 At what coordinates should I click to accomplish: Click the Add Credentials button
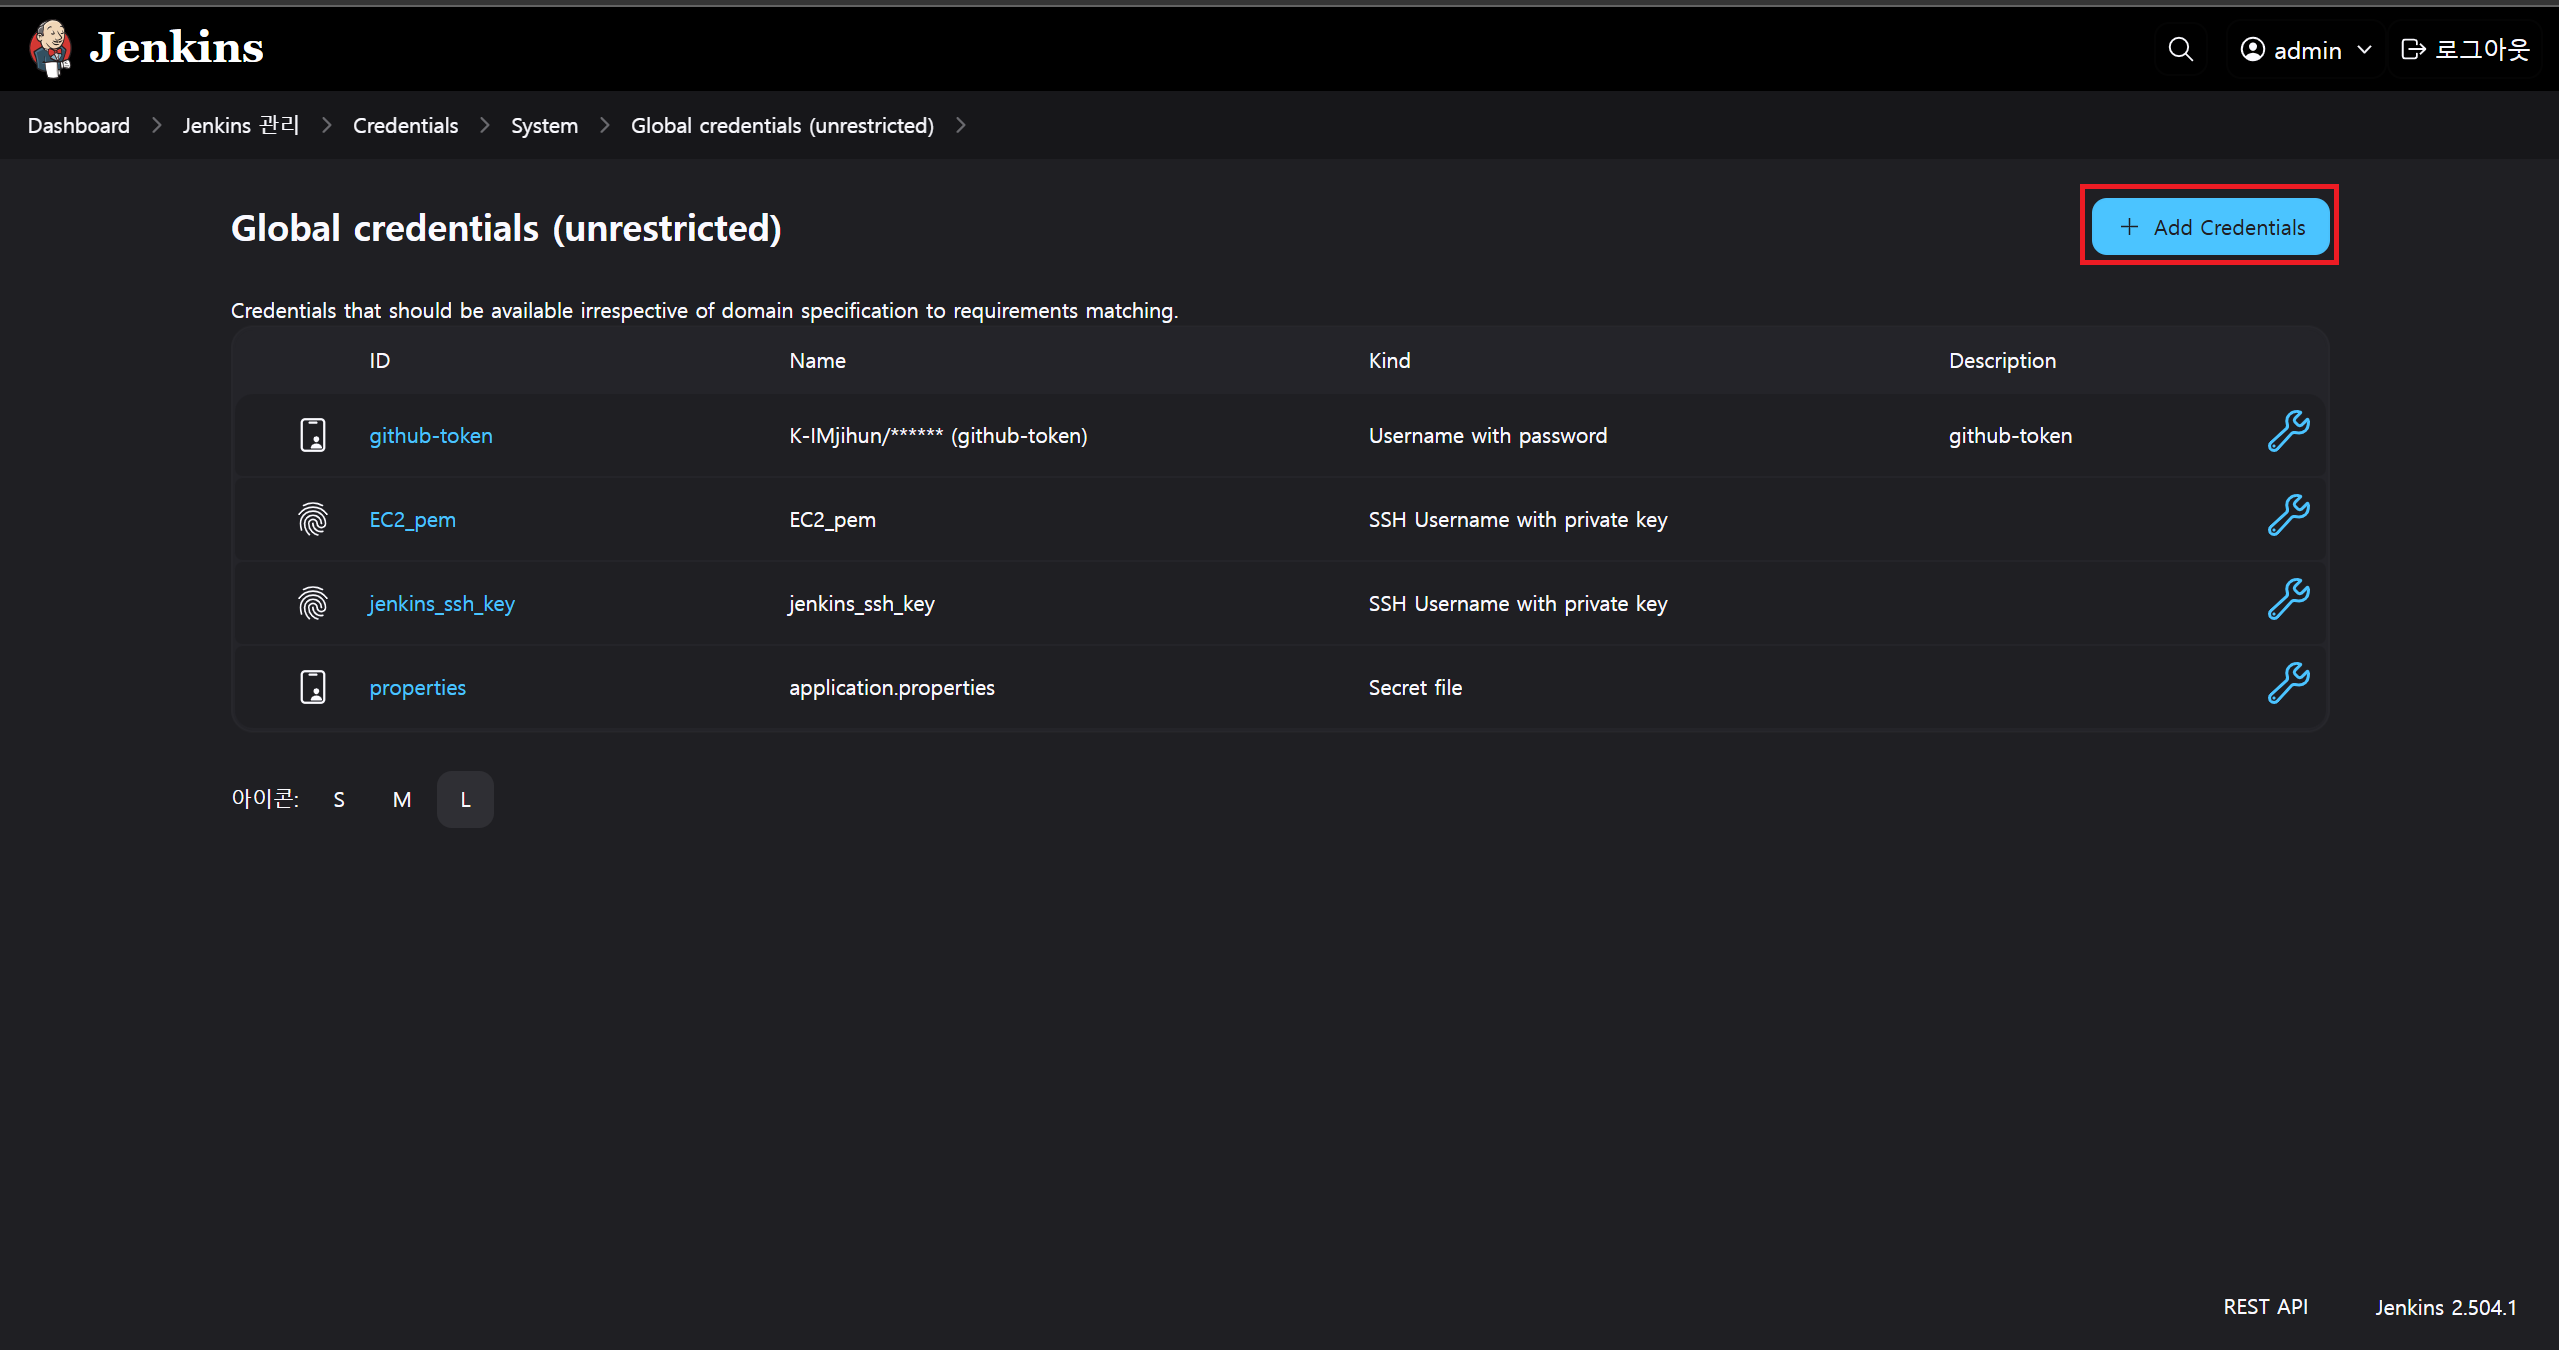click(x=2210, y=227)
